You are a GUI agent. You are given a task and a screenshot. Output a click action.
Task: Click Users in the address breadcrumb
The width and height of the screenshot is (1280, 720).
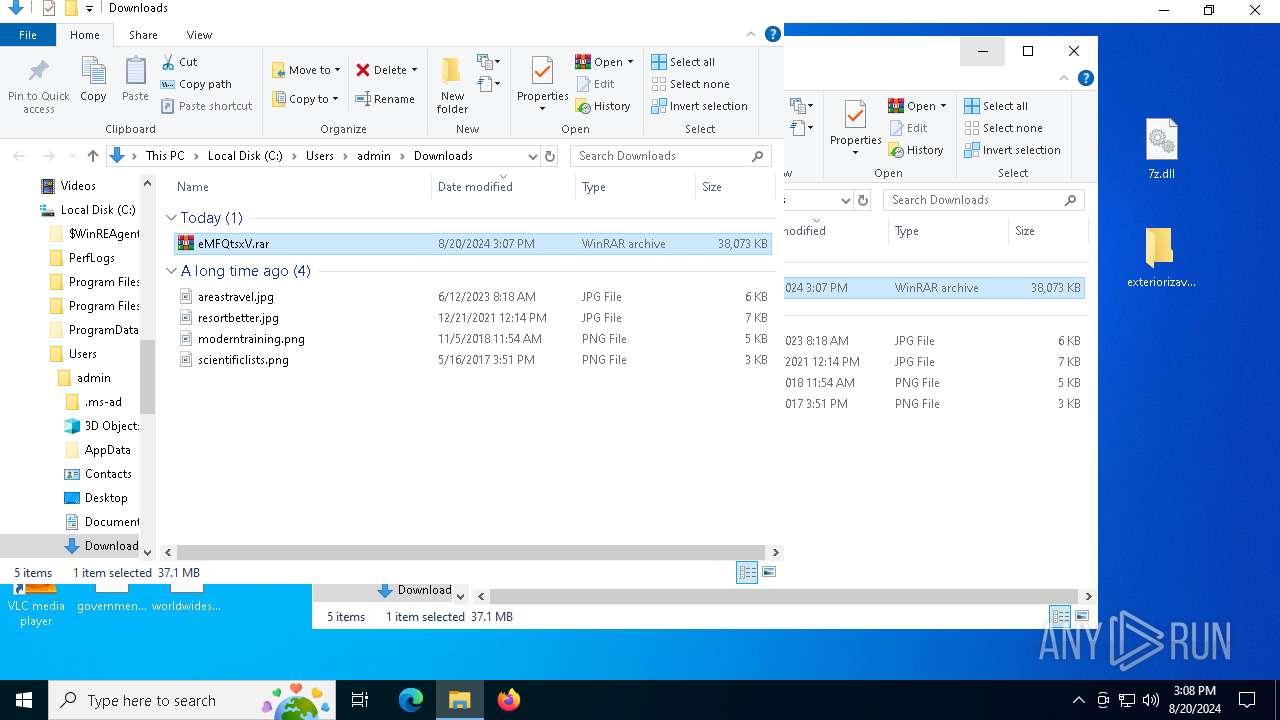(x=320, y=156)
